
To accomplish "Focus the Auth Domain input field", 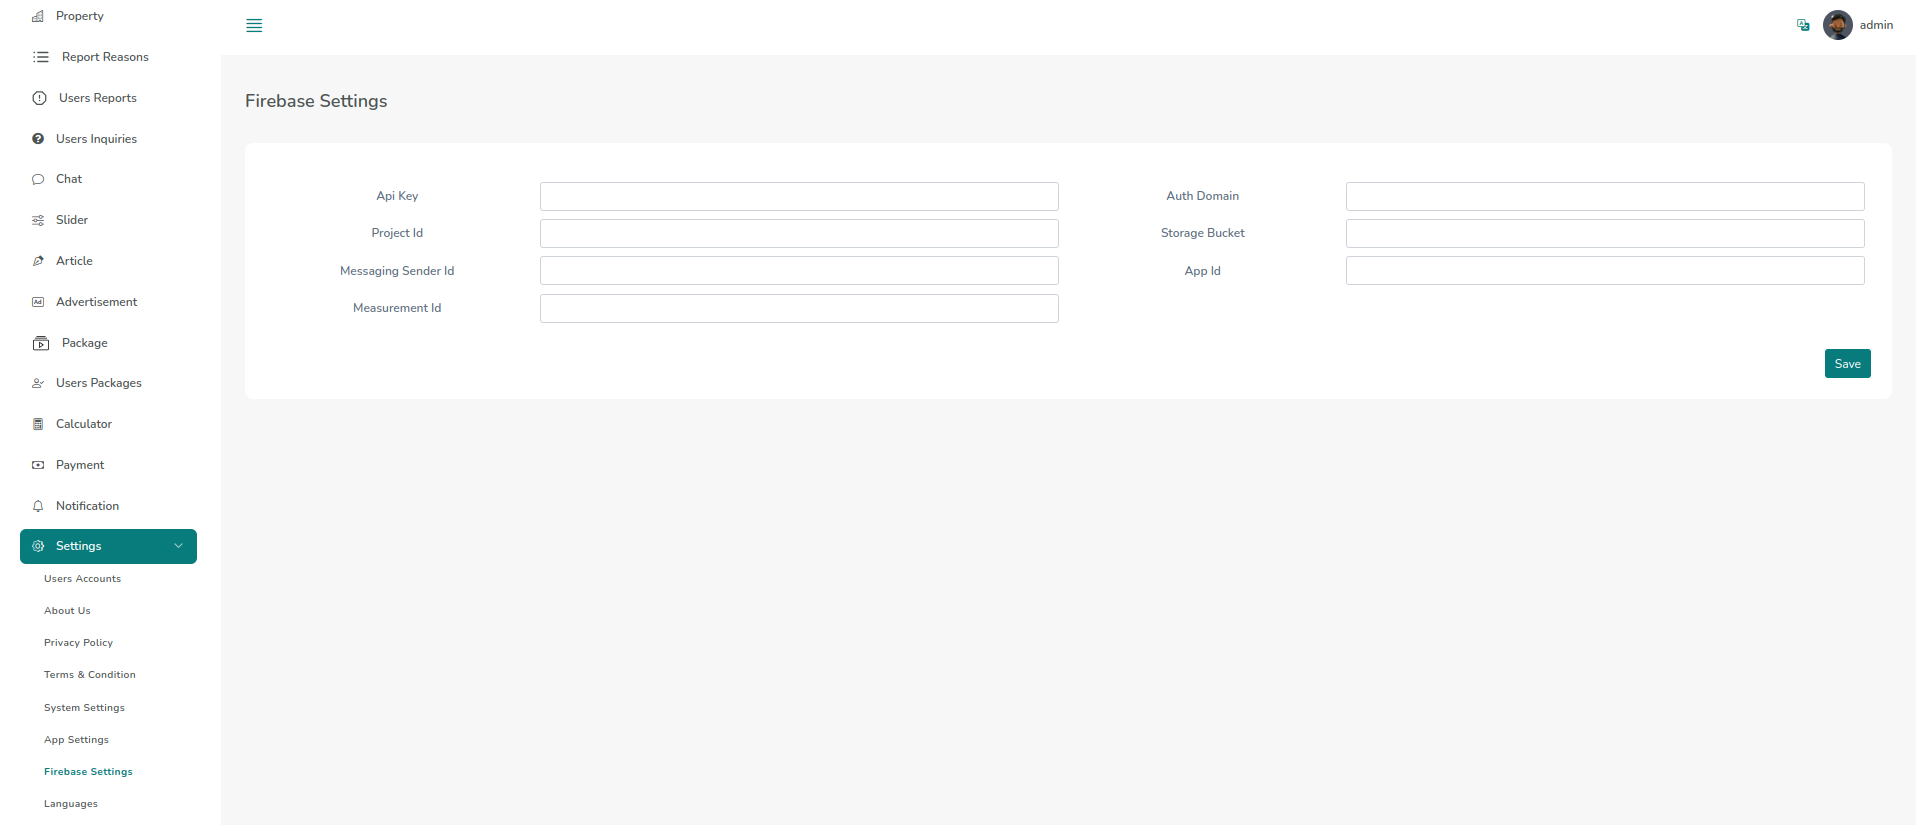I will tap(1605, 196).
